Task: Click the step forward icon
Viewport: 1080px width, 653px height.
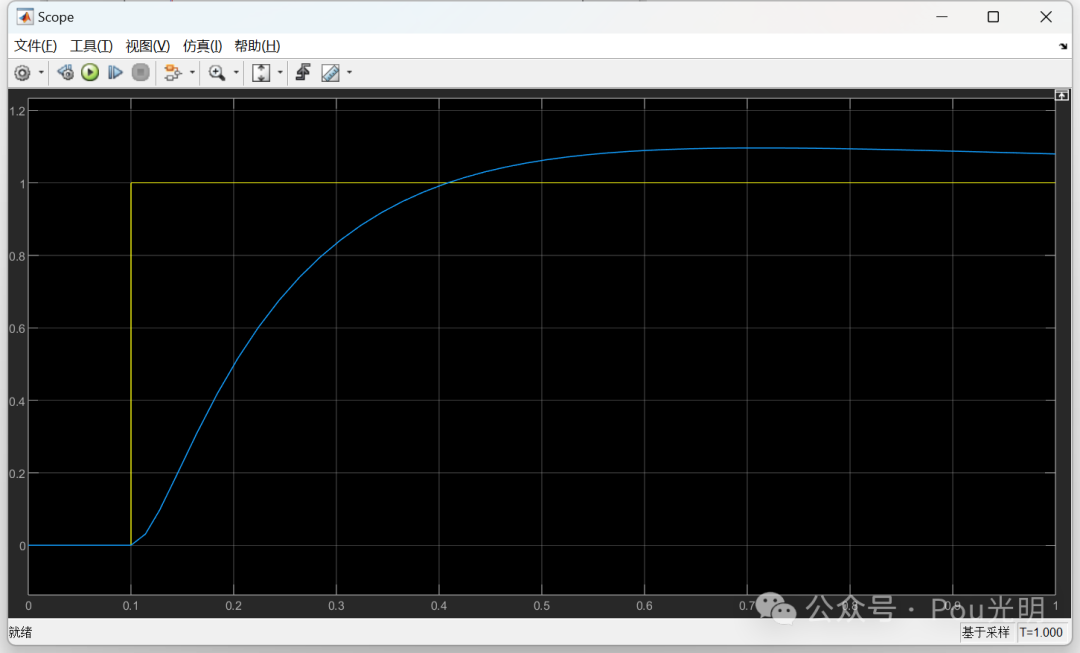Action: click(x=115, y=72)
